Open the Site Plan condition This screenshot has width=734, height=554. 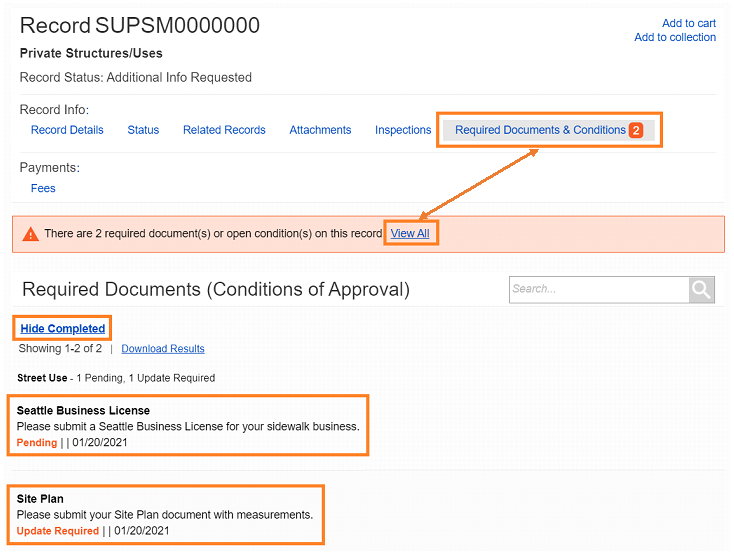coord(40,498)
